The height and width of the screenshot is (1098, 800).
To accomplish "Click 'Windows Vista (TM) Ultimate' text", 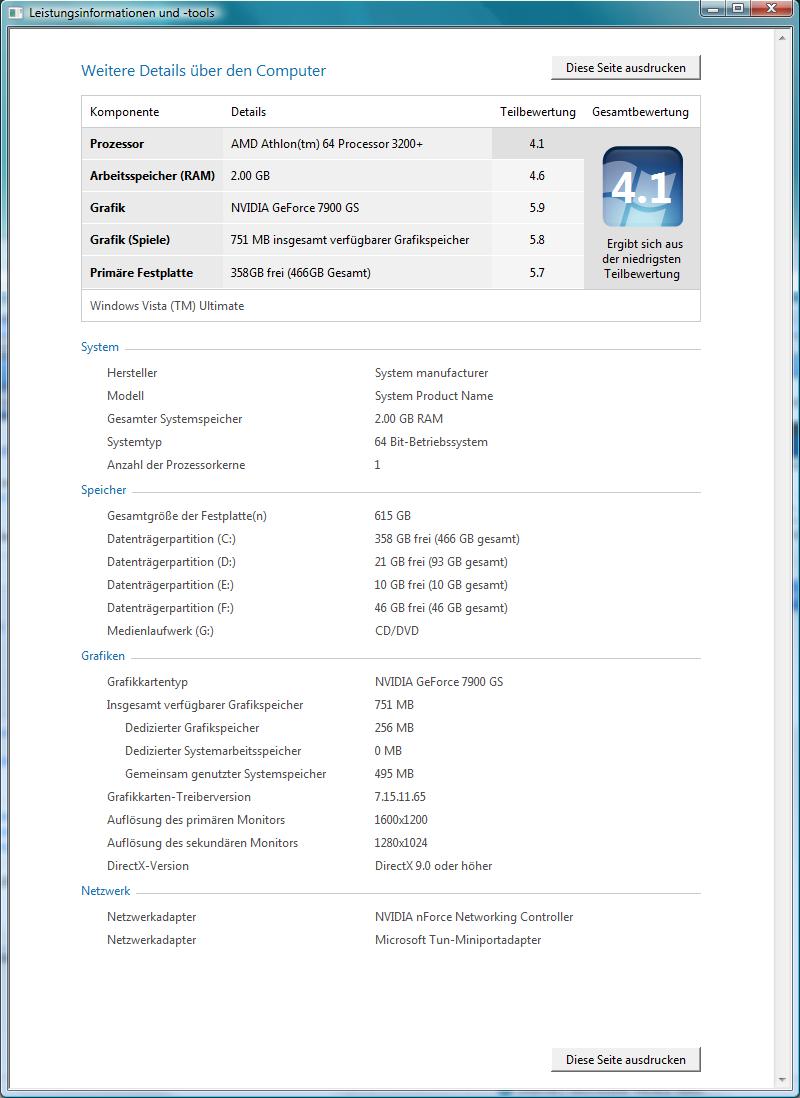I will 167,306.
